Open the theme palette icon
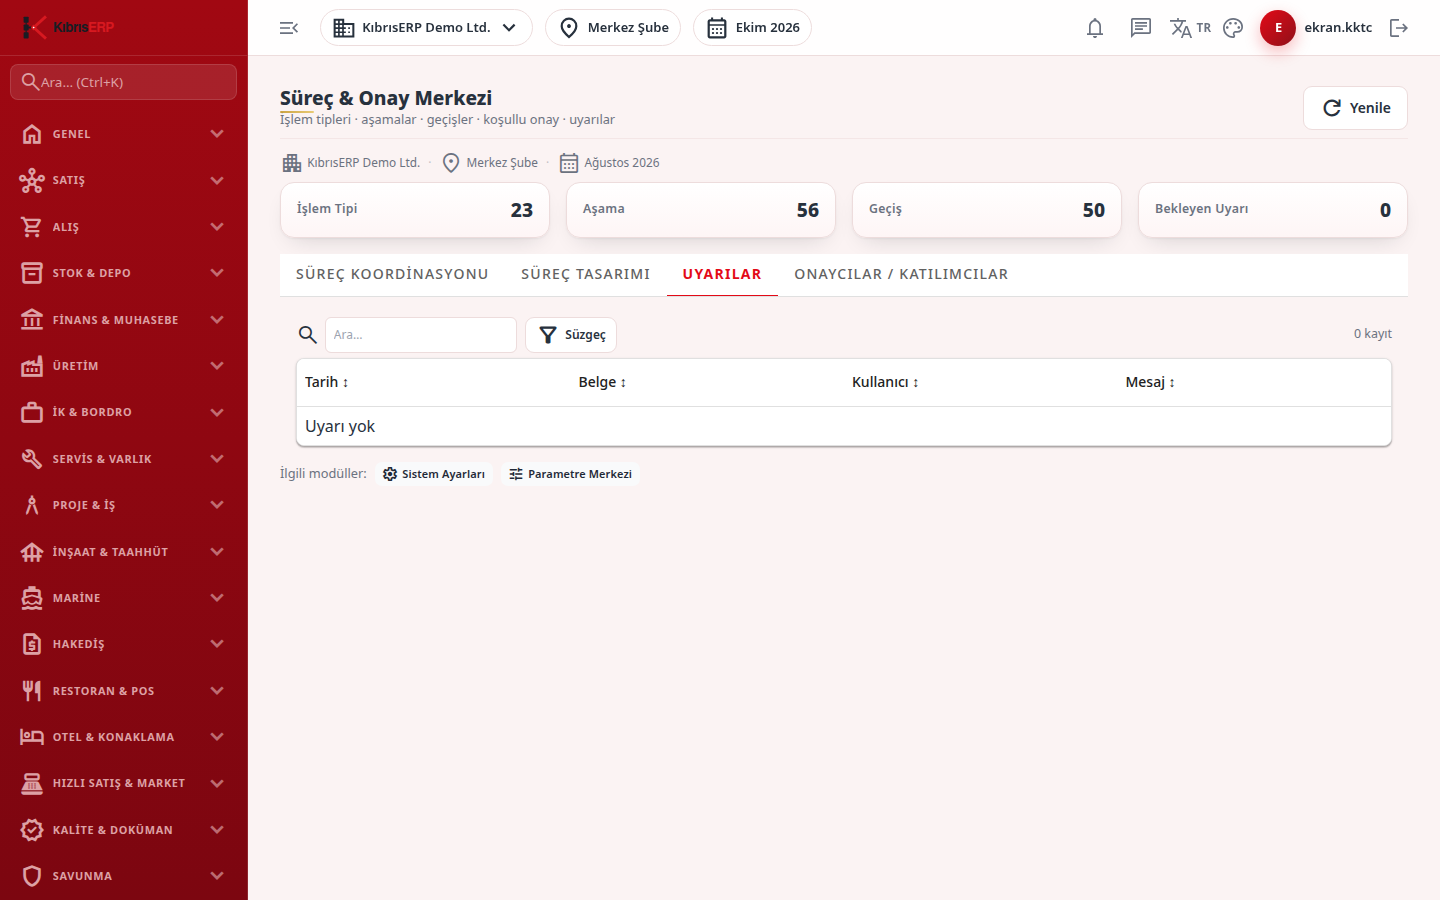 (x=1233, y=28)
